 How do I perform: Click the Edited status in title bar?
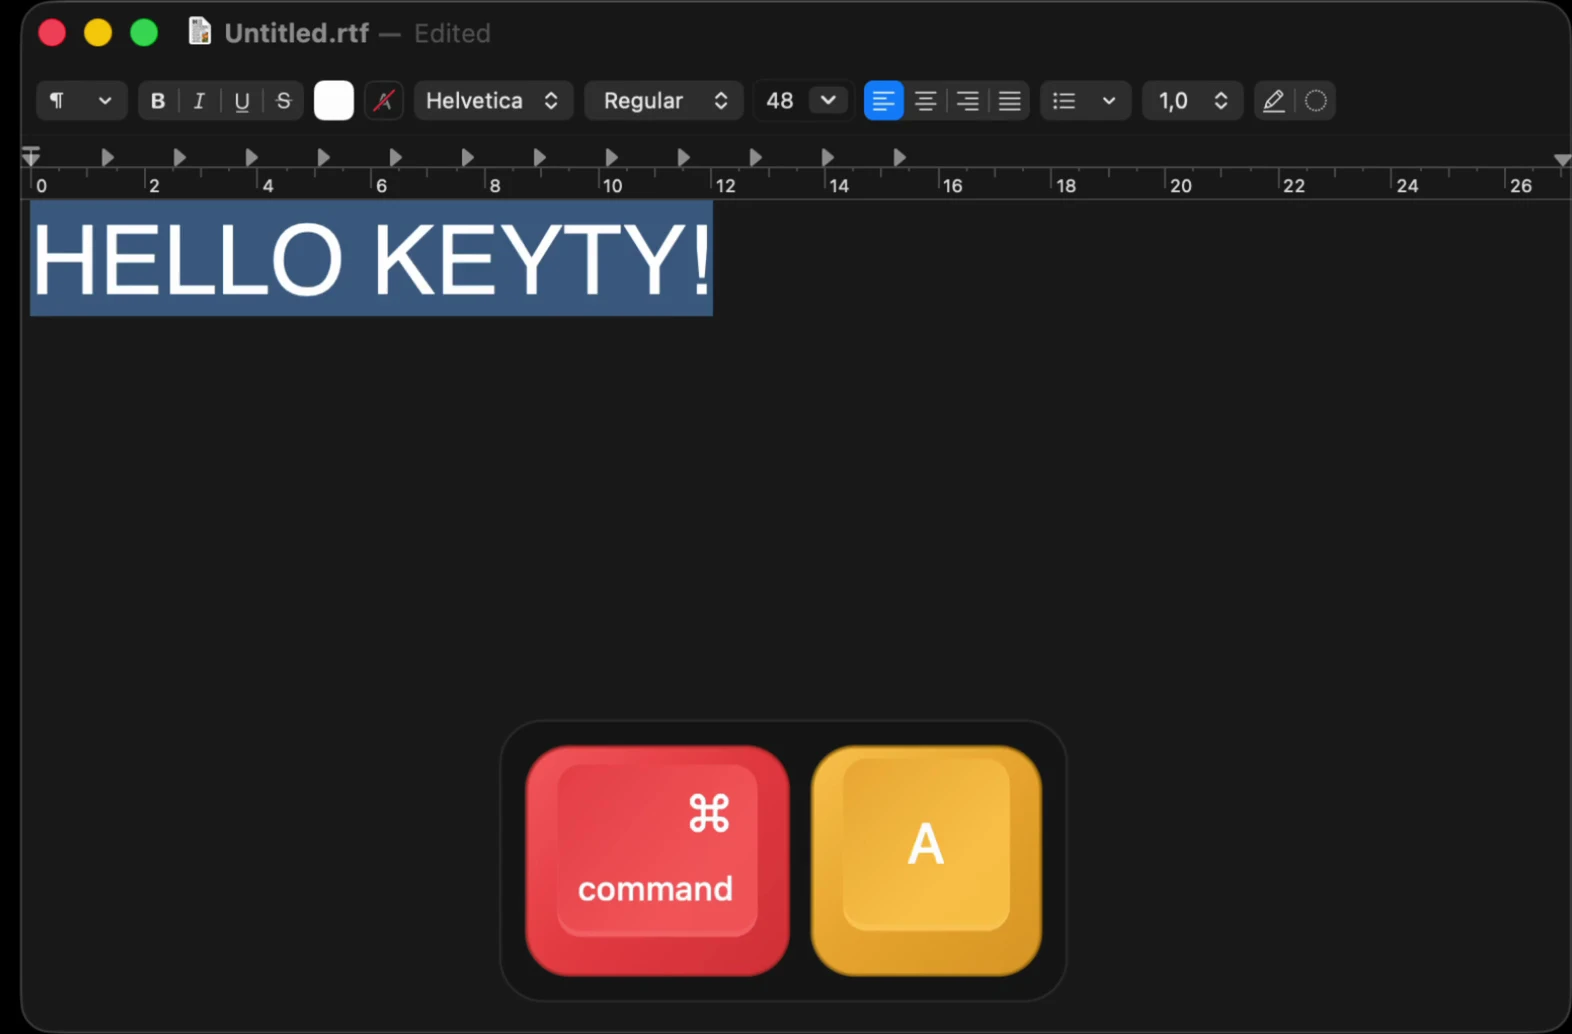[x=452, y=33]
